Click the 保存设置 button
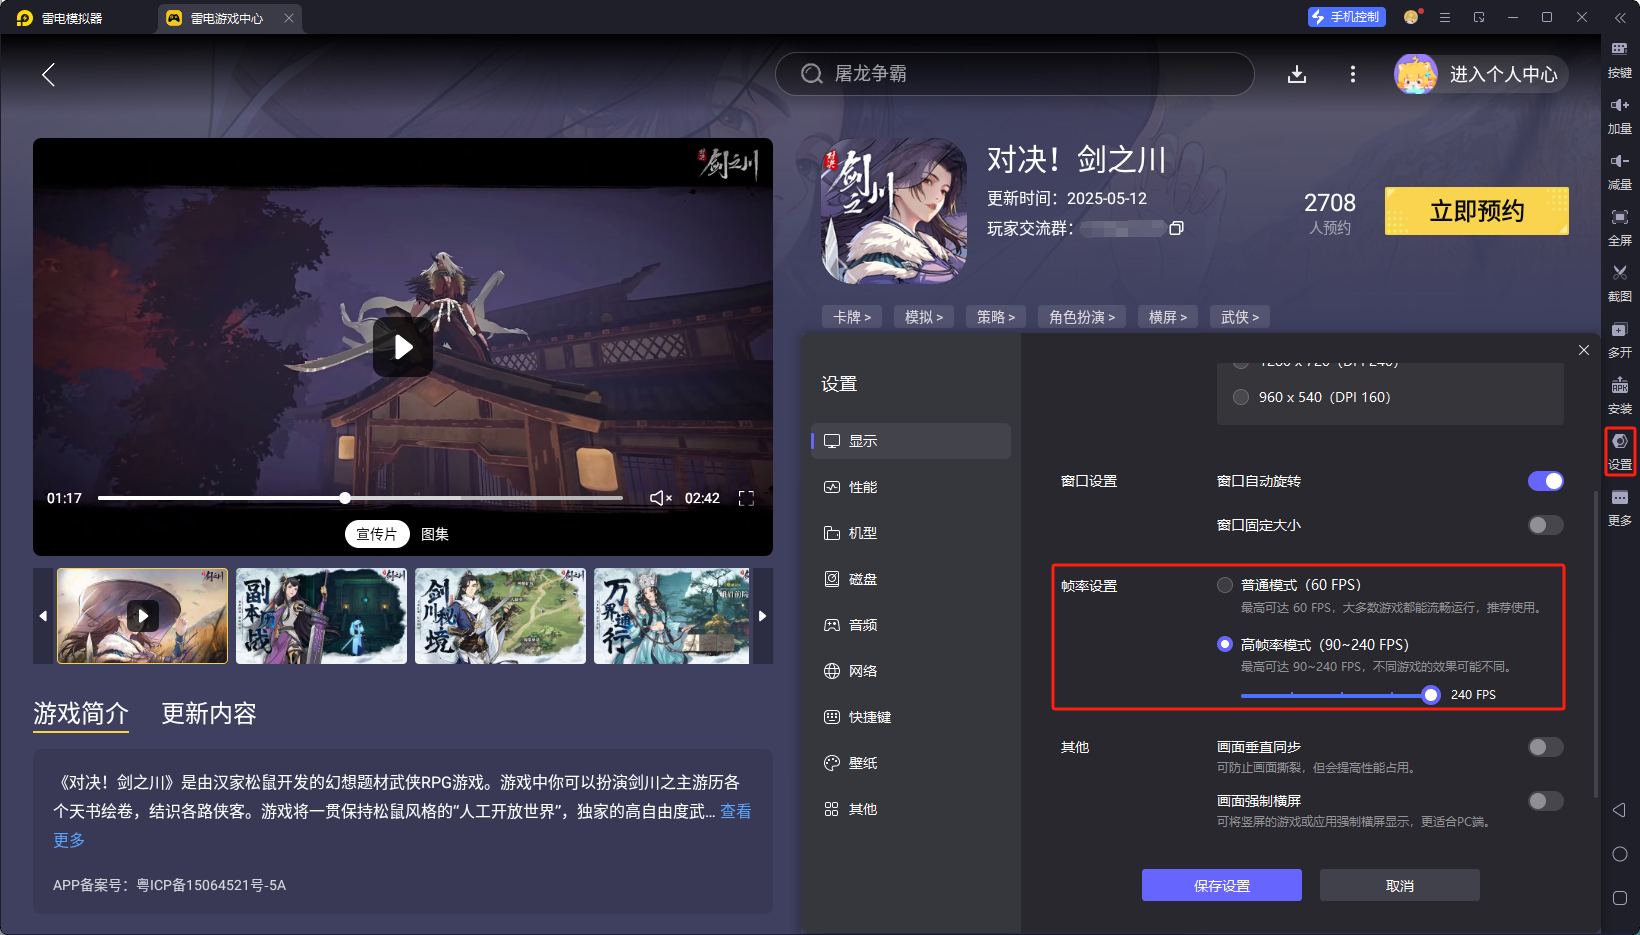This screenshot has width=1640, height=935. [1221, 885]
